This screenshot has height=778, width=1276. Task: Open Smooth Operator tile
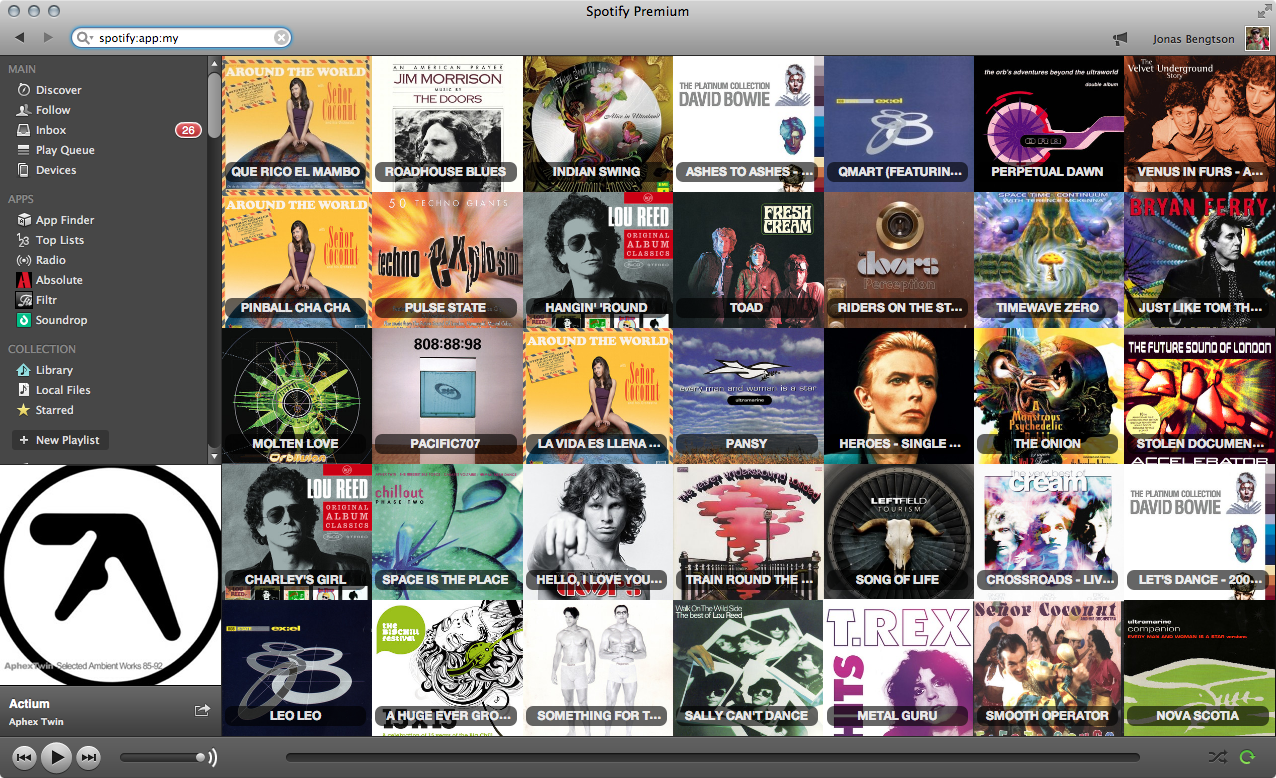click(1048, 668)
